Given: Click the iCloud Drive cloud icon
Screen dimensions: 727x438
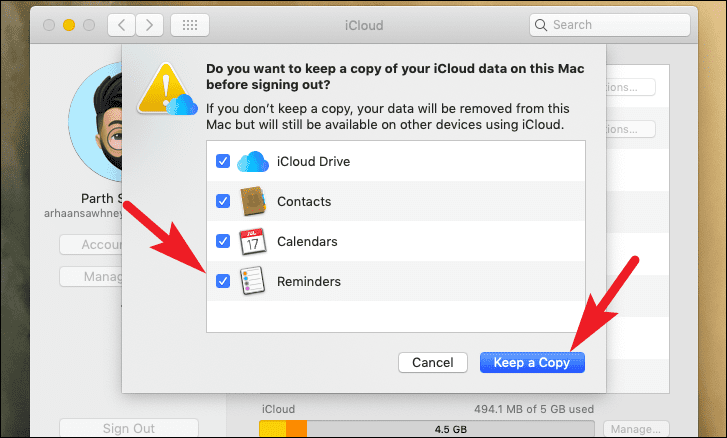Looking at the screenshot, I should coord(253,161).
